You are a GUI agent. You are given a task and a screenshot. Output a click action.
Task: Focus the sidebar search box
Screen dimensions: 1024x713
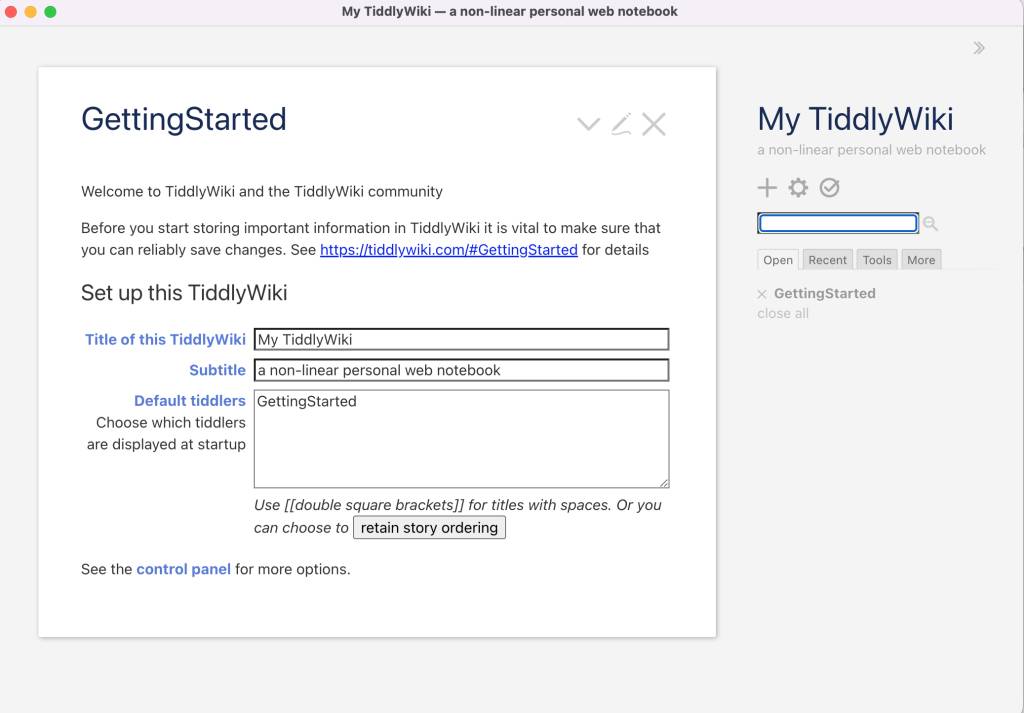click(x=838, y=223)
